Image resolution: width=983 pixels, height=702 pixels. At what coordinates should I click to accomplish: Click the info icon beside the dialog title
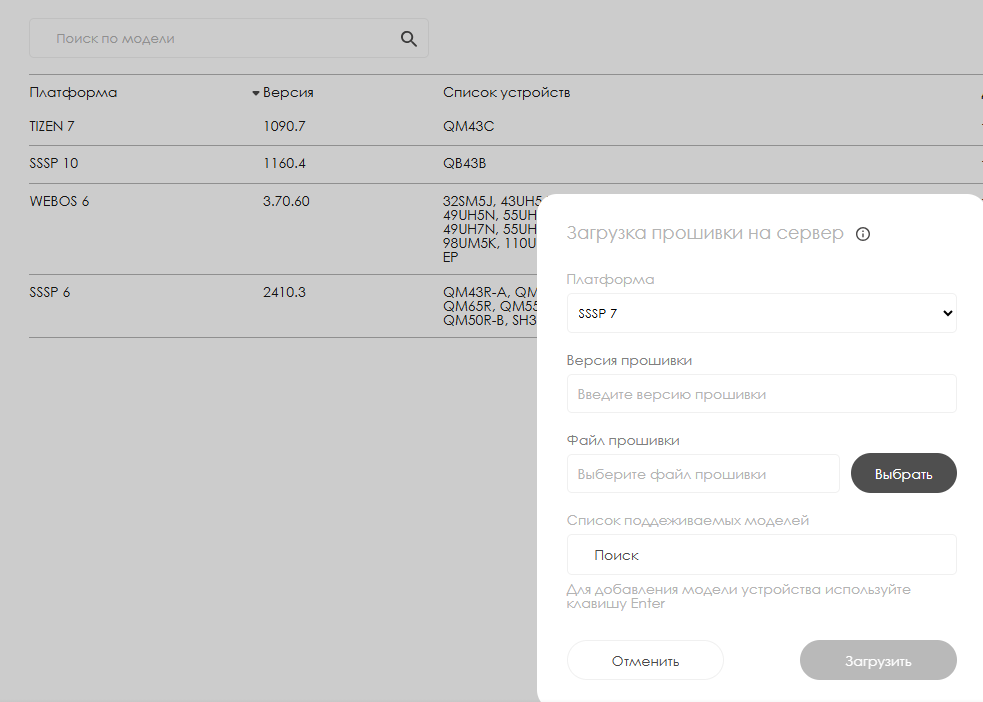(863, 234)
